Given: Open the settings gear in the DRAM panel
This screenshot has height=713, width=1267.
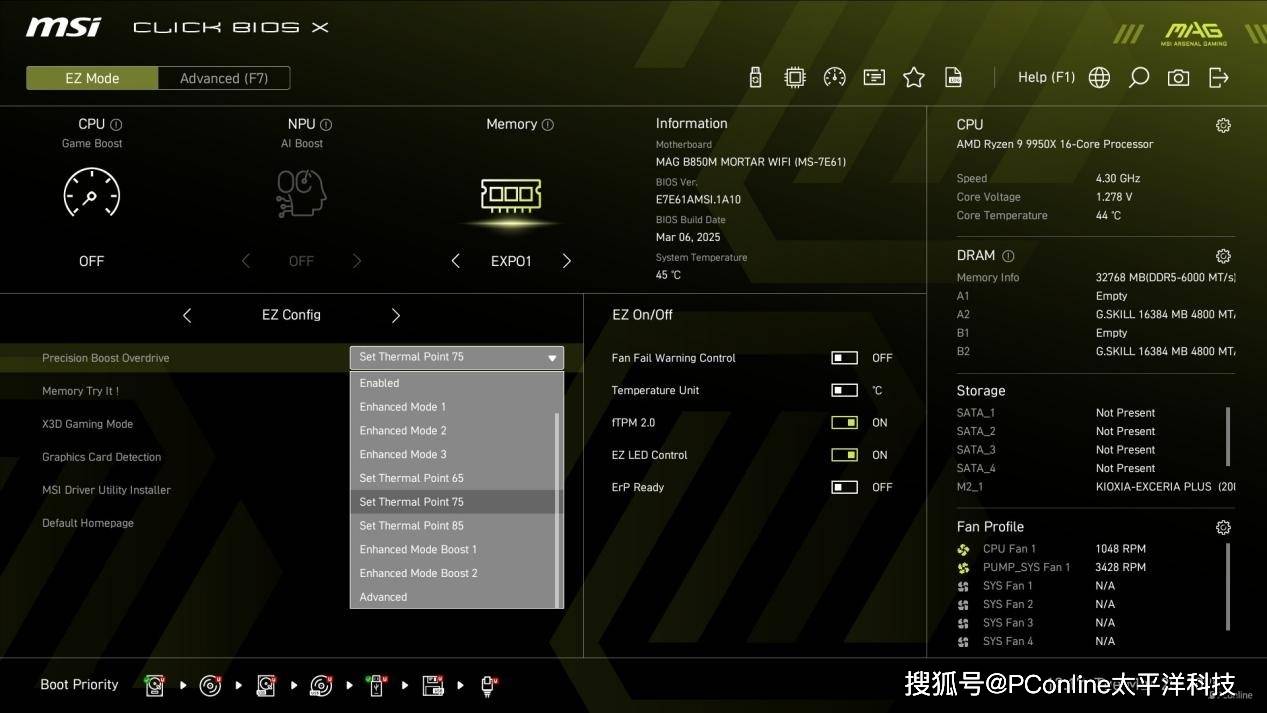Looking at the screenshot, I should [1223, 256].
